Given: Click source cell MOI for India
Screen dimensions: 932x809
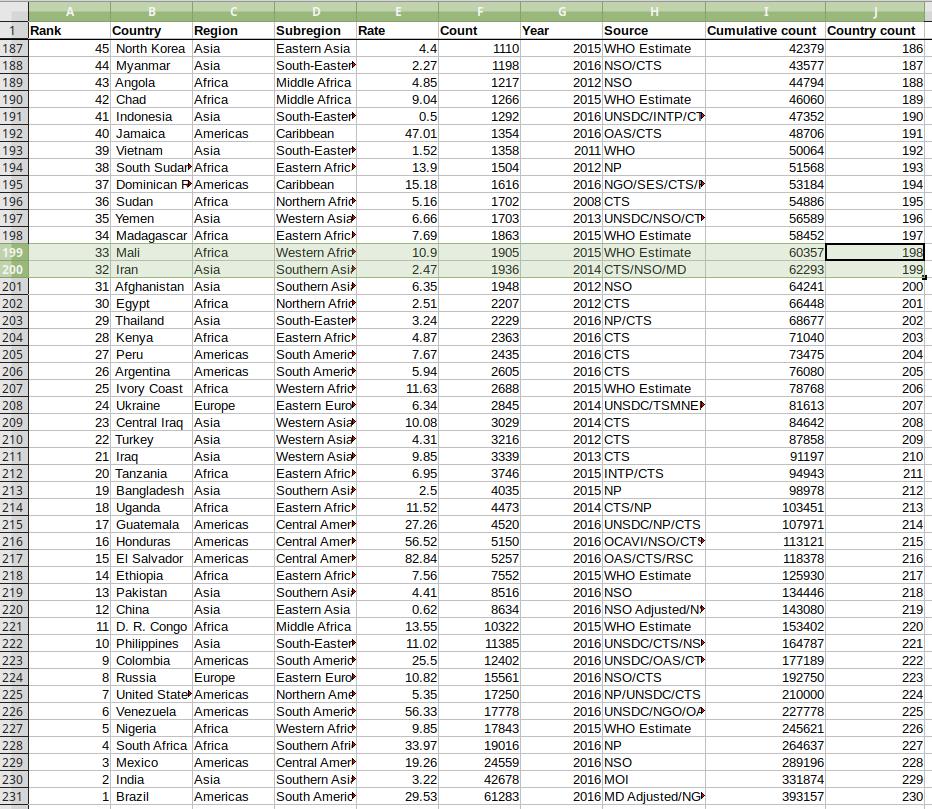Looking at the screenshot, I should tap(654, 779).
